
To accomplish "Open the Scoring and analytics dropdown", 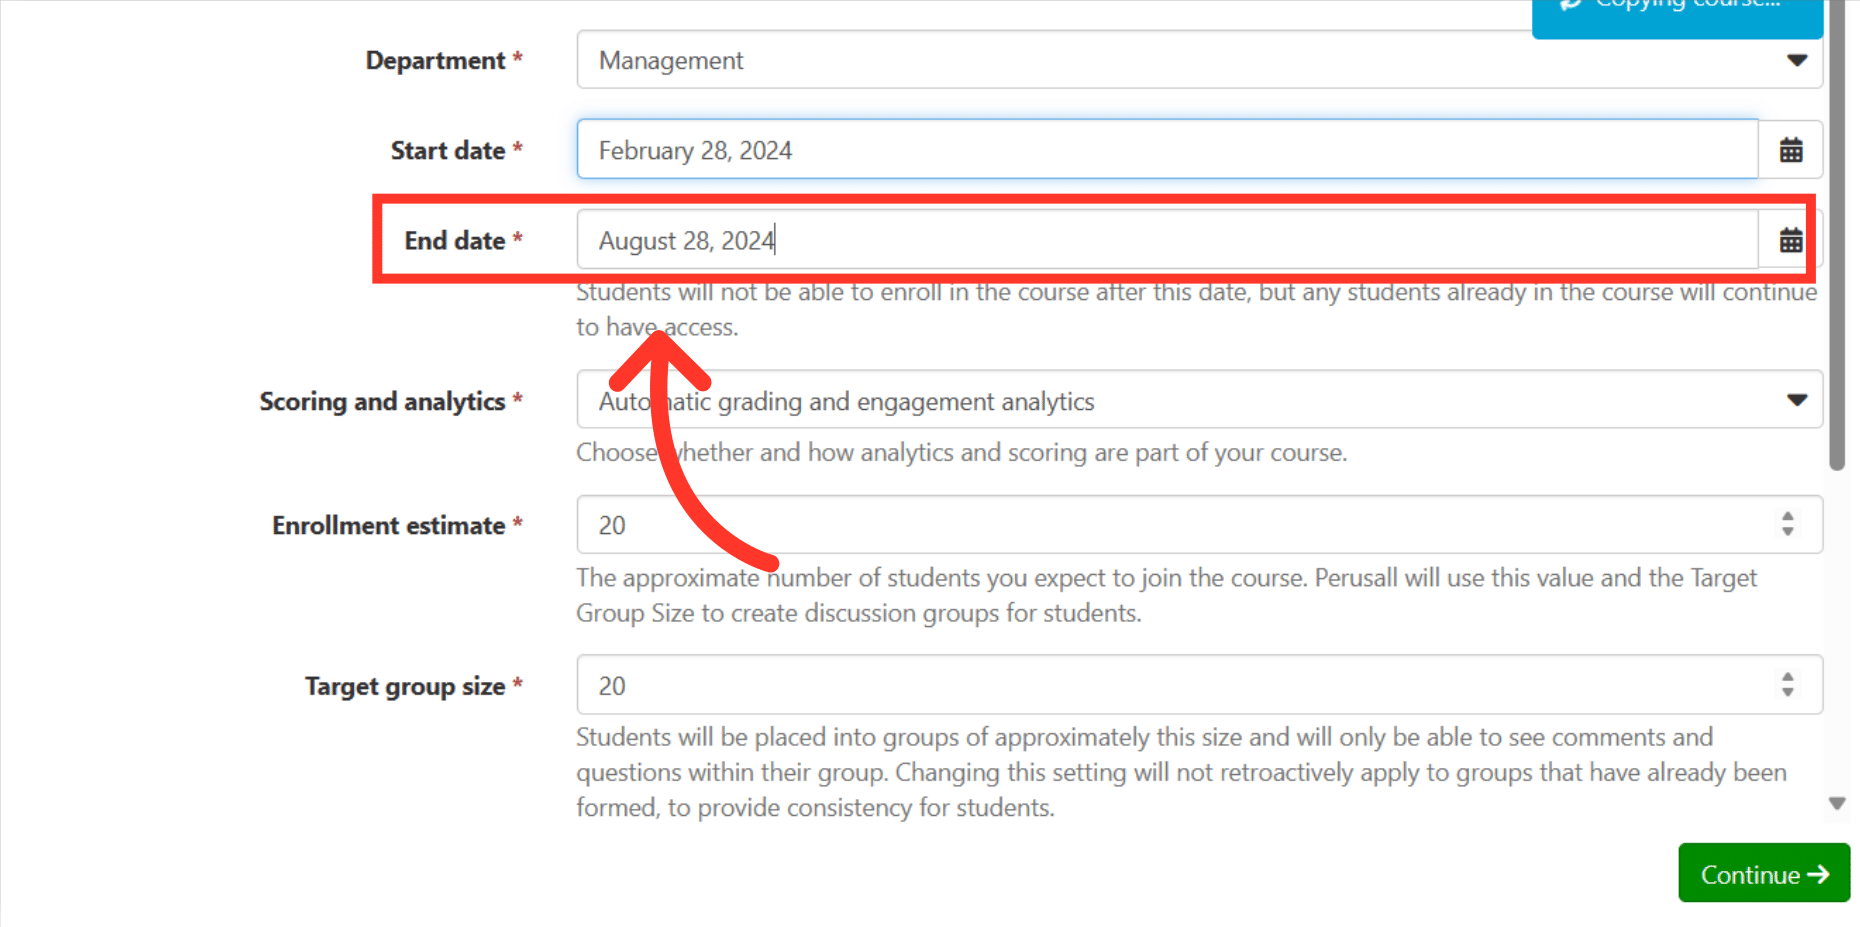I will coord(1797,399).
